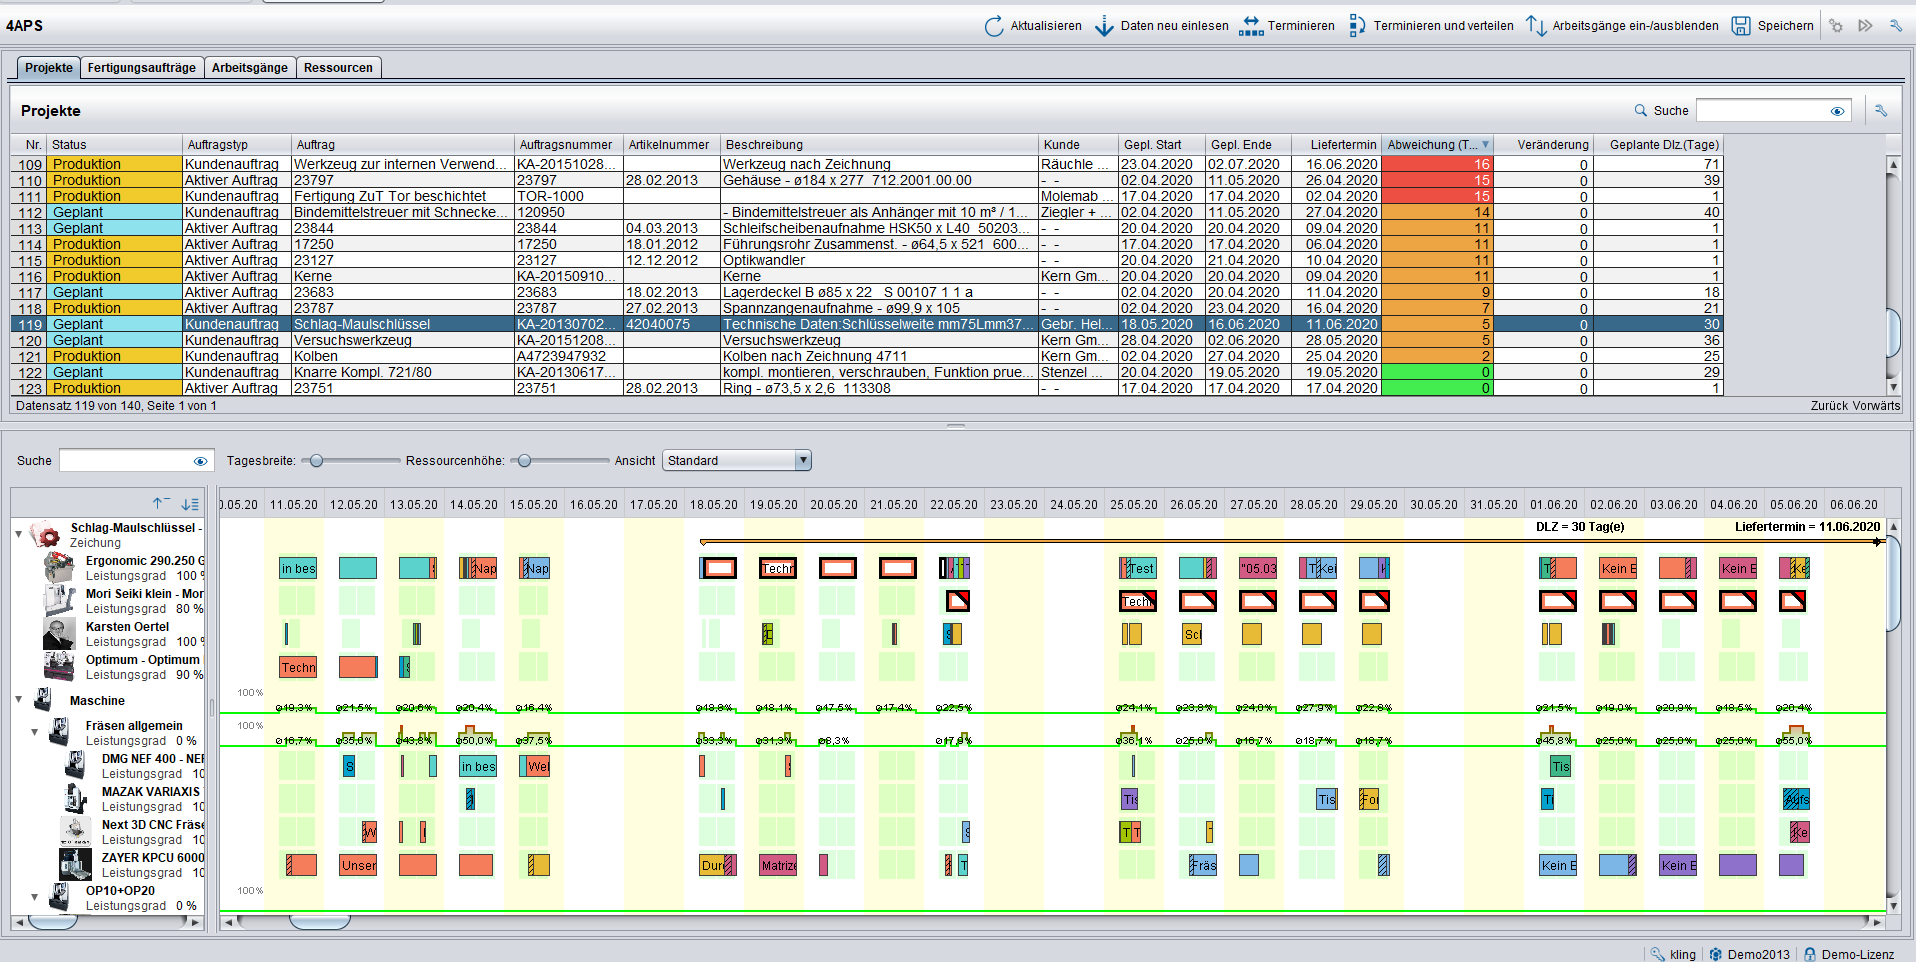Open the Arbeitsgänge tab
This screenshot has width=1916, height=962.
pyautogui.click(x=250, y=68)
